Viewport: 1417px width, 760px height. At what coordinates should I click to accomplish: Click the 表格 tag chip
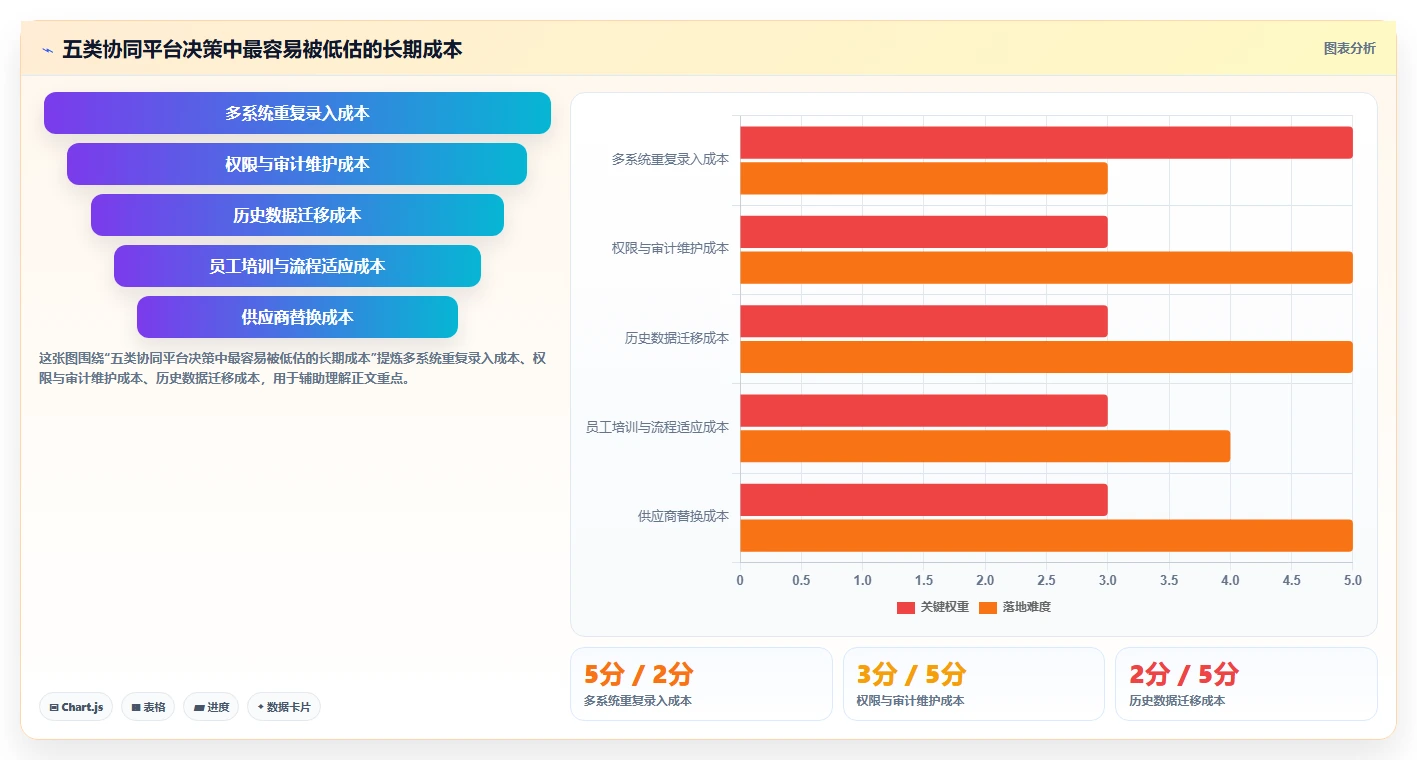pos(148,707)
